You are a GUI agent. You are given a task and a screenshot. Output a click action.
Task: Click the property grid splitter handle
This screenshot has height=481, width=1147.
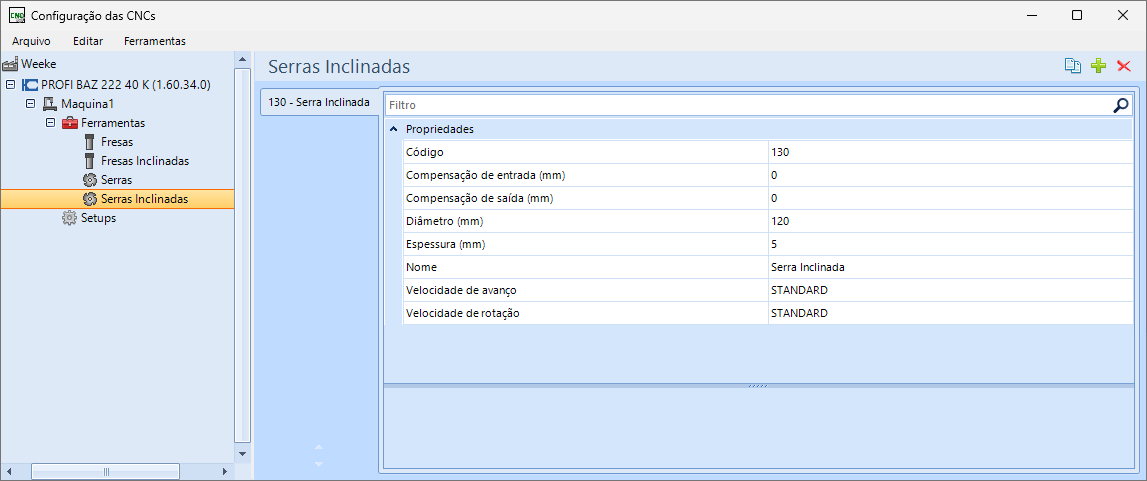coord(758,385)
